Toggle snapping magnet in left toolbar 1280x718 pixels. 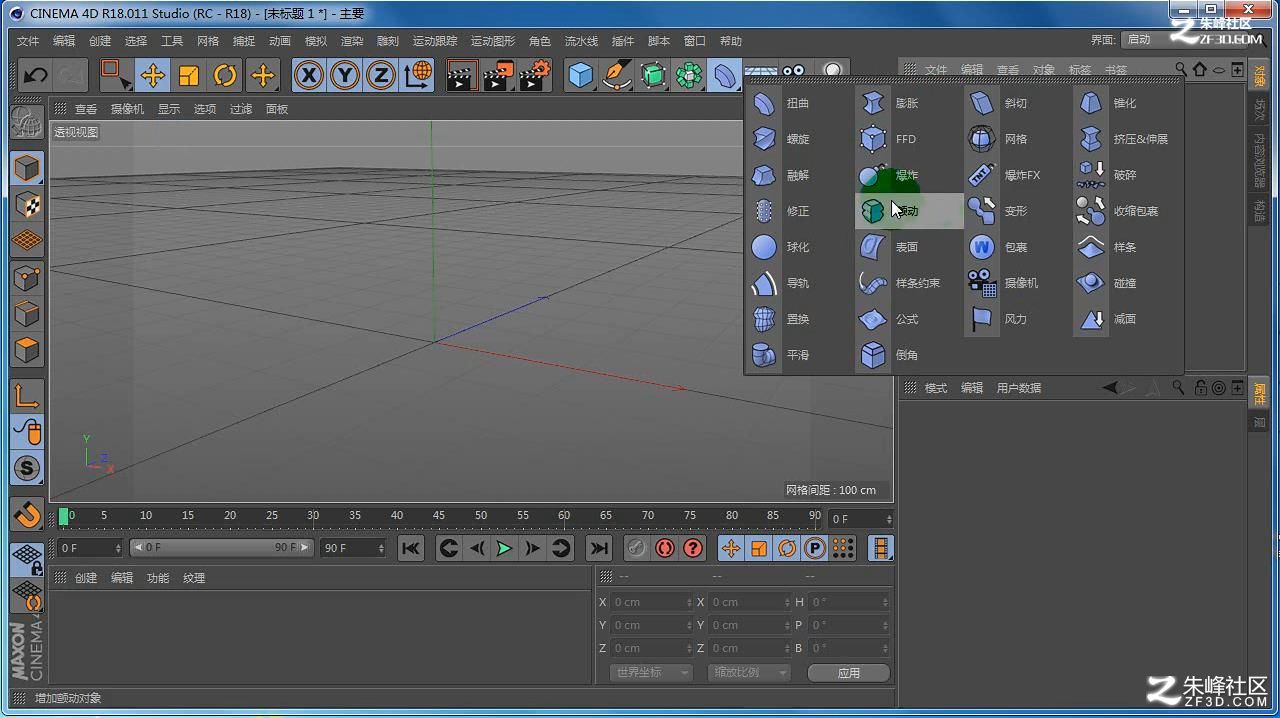pos(28,513)
